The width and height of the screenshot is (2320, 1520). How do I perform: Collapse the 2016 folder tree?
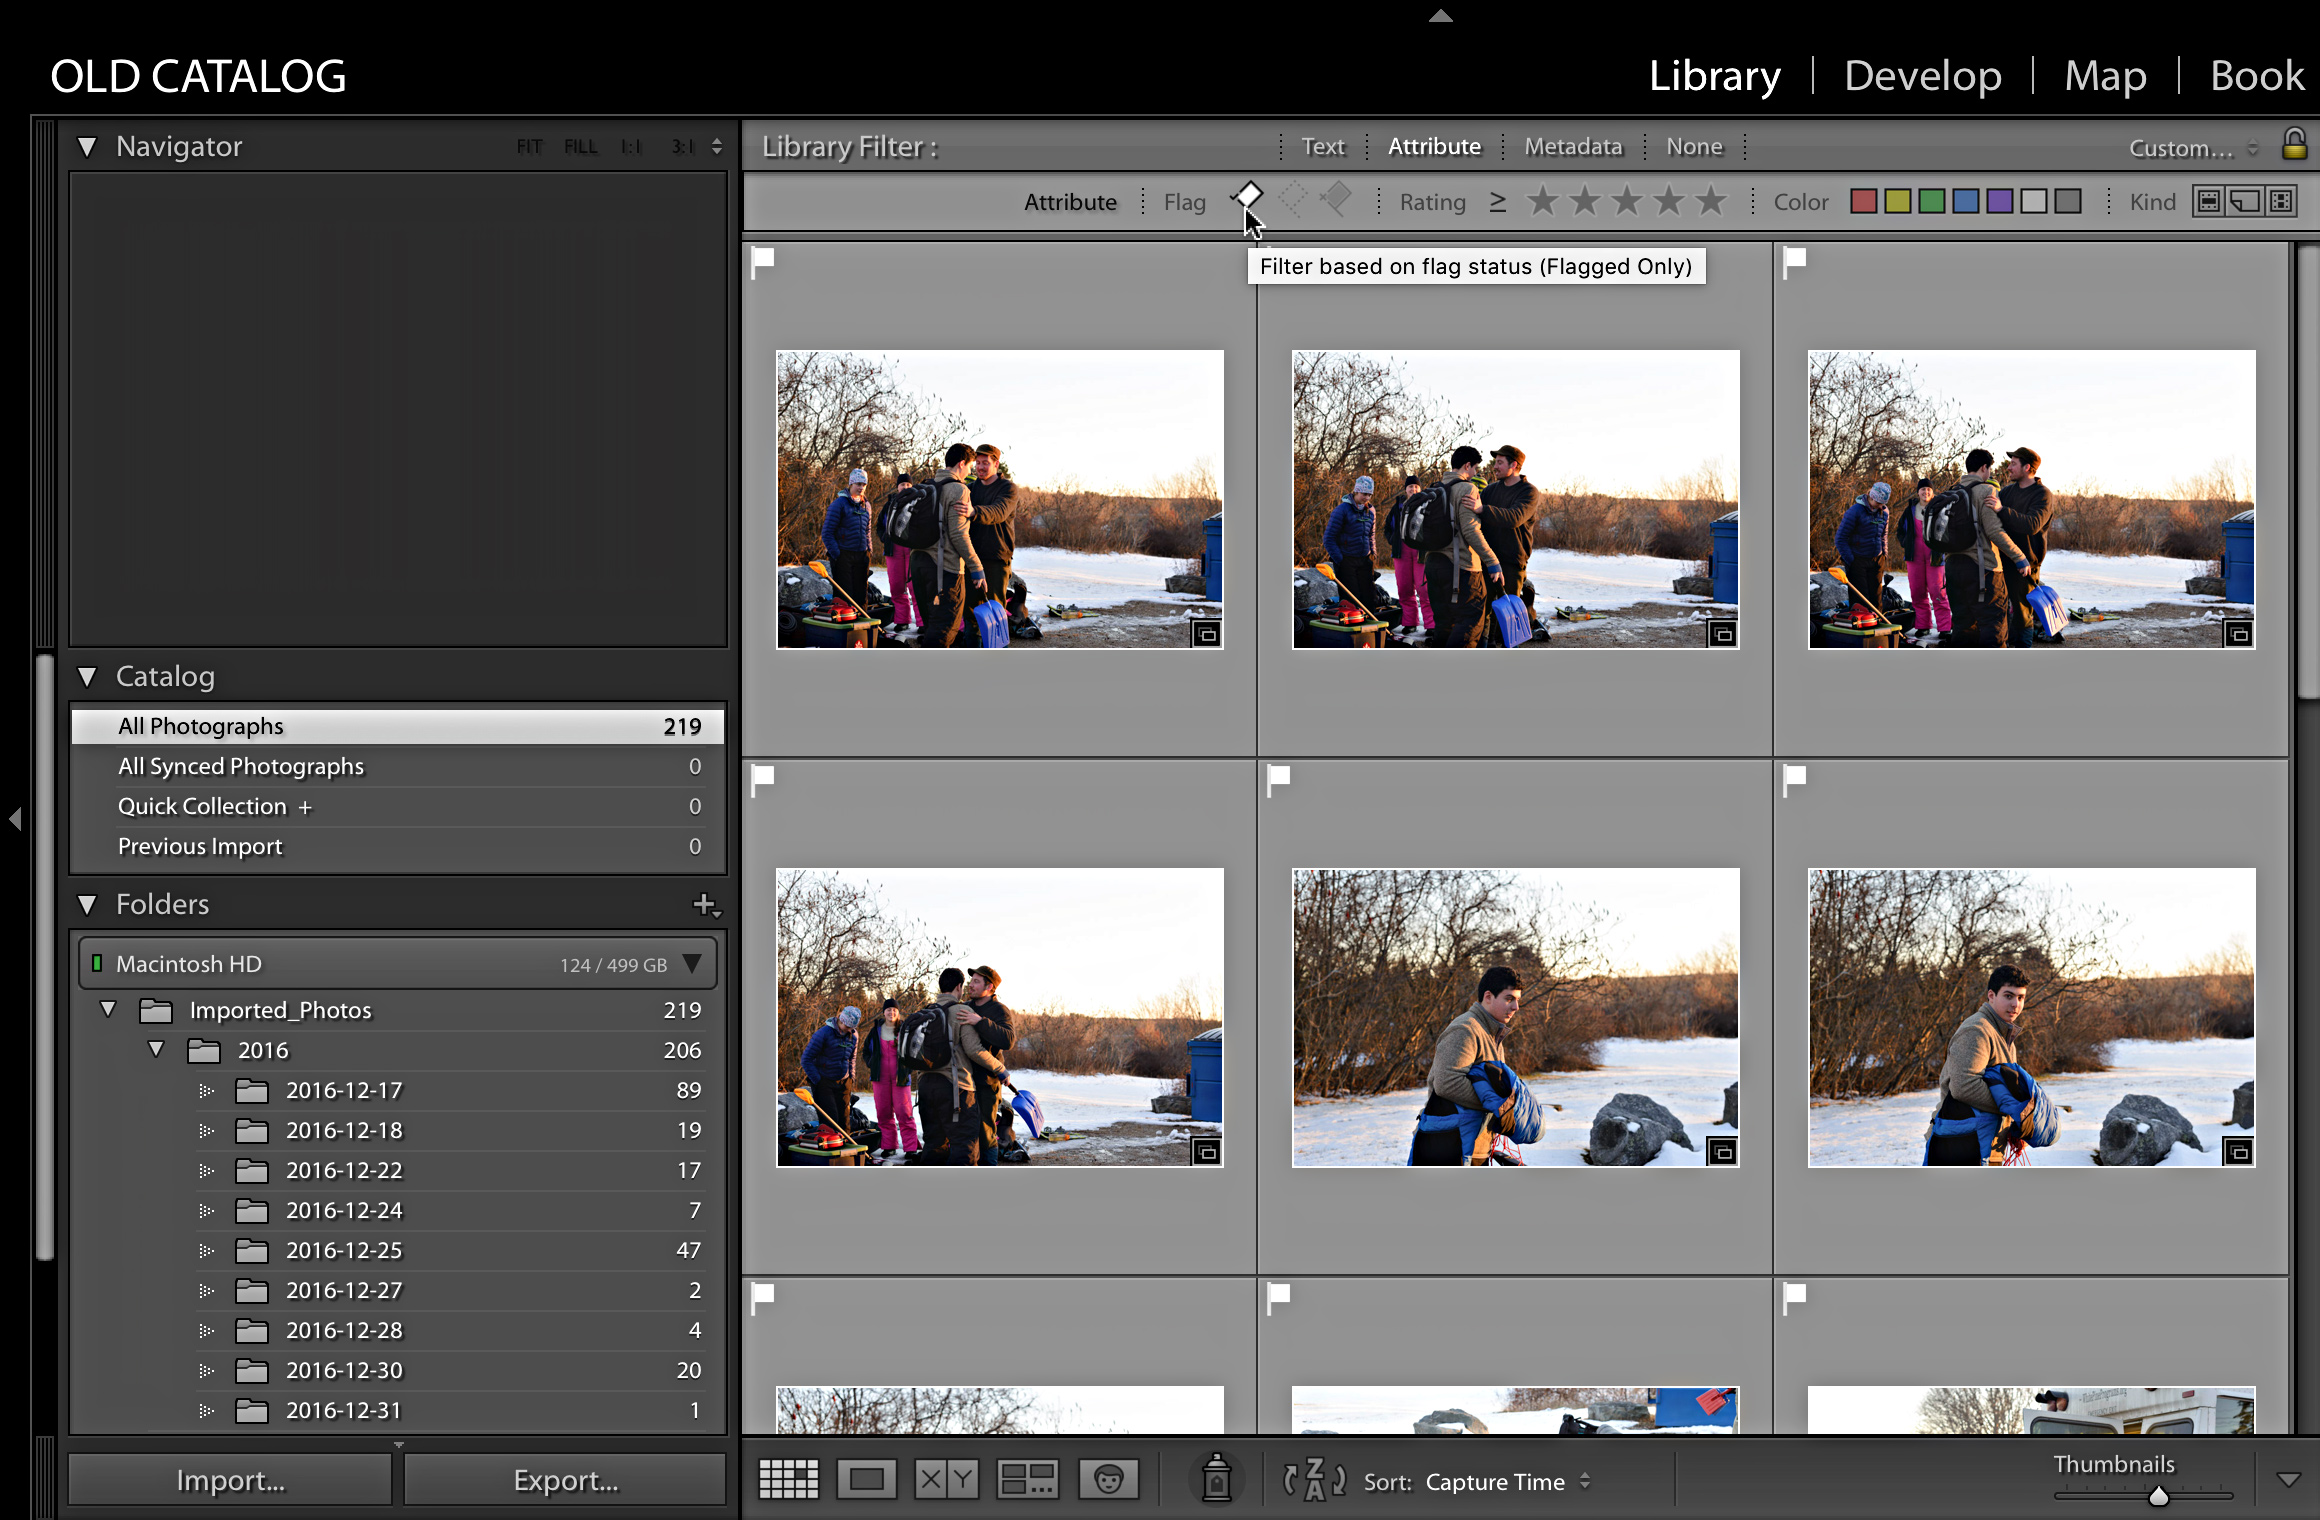click(157, 1050)
